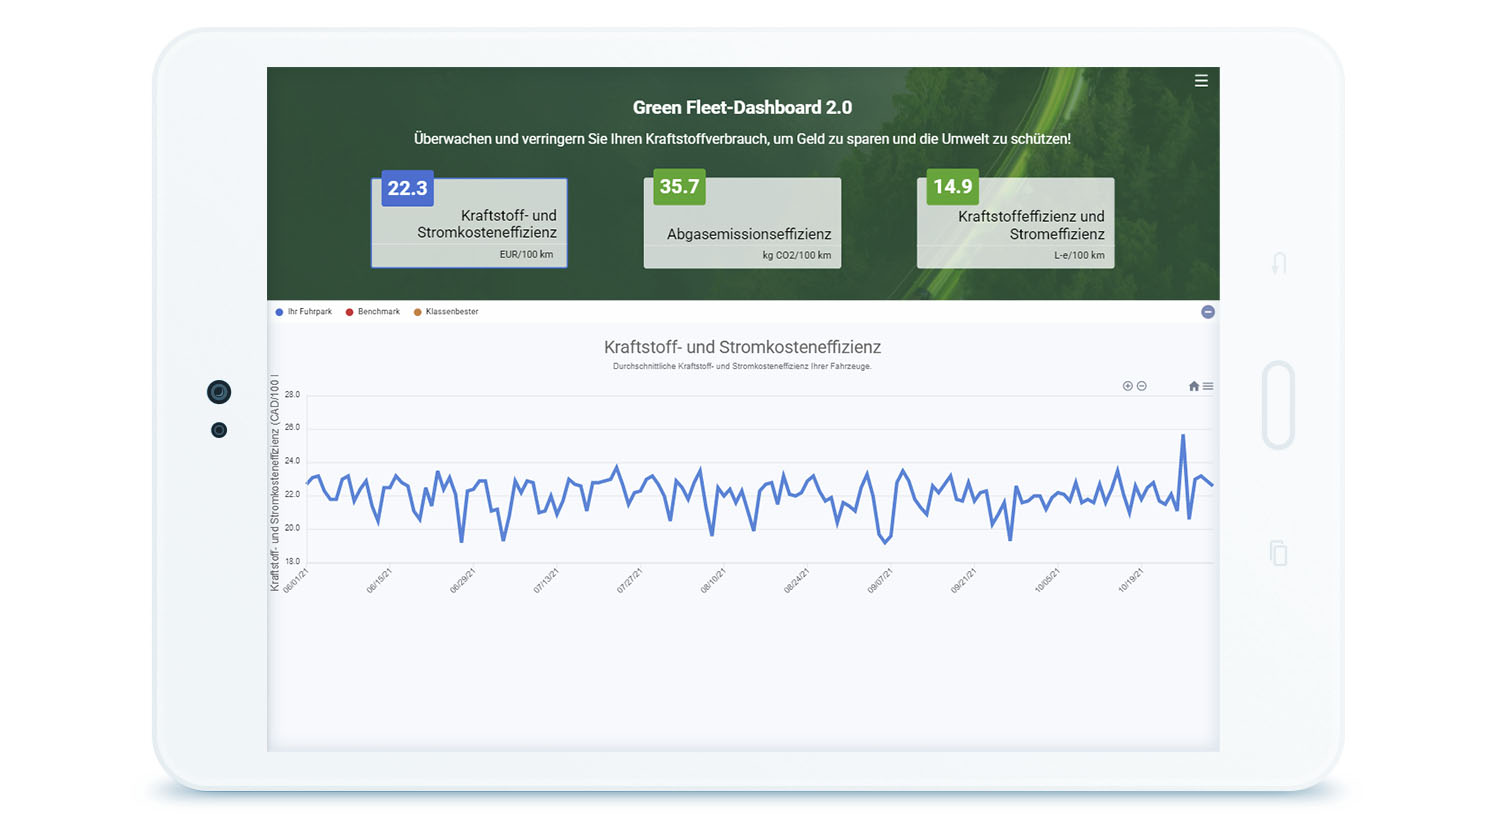Viewport: 1496px width, 840px height.
Task: Click the L-e/100 km unit label
Action: coord(1079,255)
